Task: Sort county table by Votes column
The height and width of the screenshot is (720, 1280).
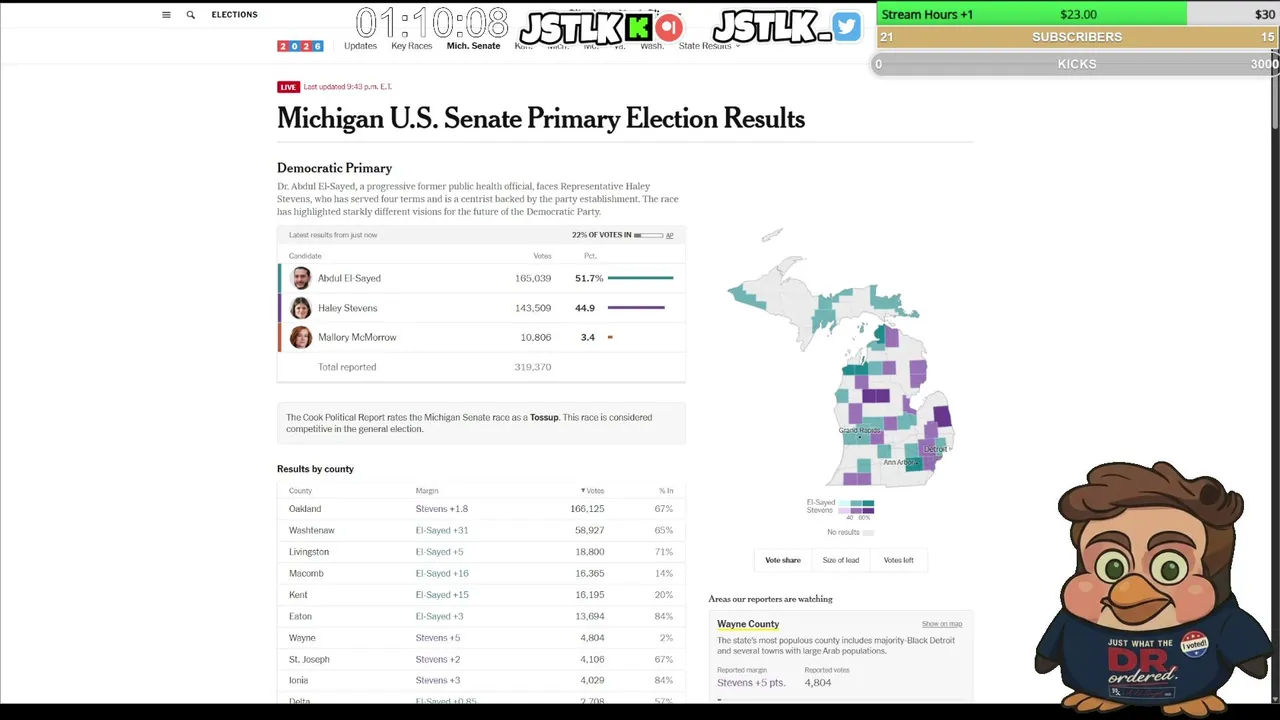Action: coord(592,491)
